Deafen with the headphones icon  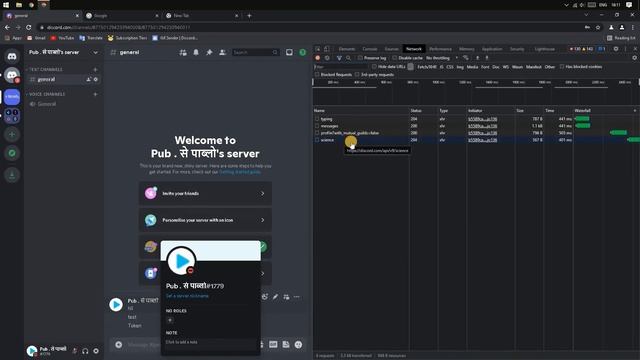point(85,351)
